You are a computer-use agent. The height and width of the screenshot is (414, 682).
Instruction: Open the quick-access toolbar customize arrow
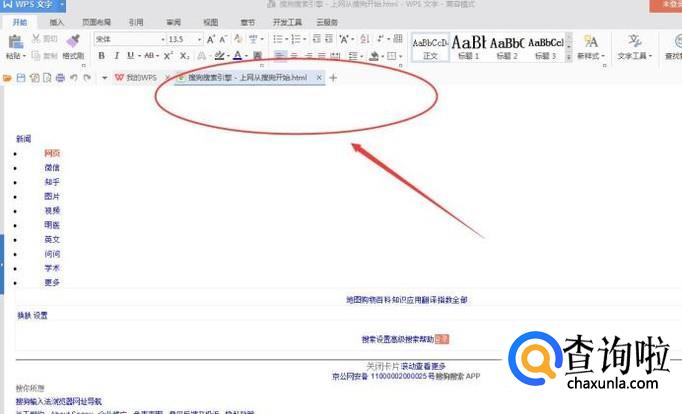click(x=104, y=78)
